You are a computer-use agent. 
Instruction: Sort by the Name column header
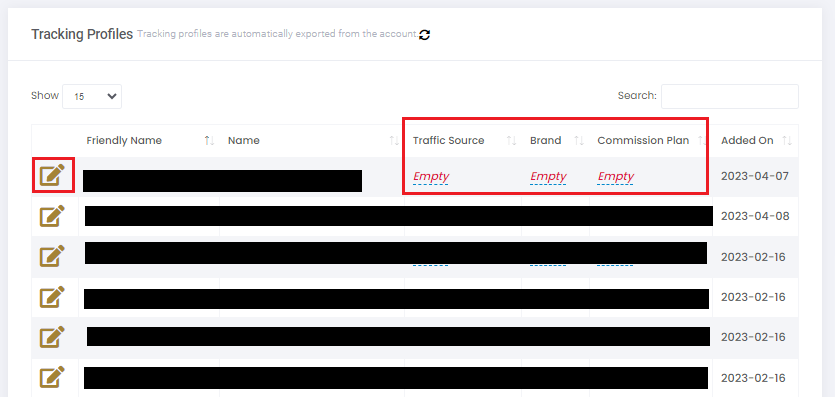point(312,140)
